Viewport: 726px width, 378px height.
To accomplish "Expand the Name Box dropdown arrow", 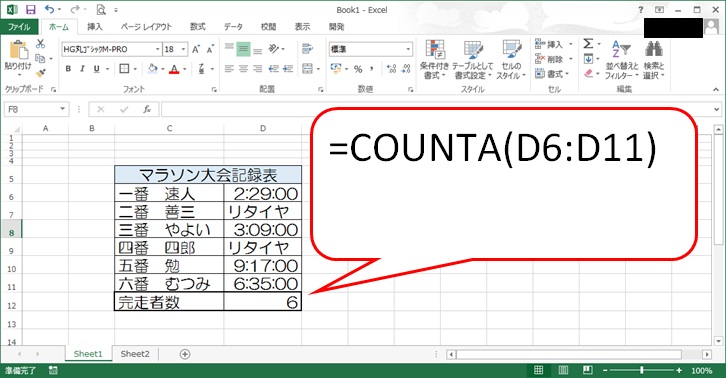I will 63,109.
